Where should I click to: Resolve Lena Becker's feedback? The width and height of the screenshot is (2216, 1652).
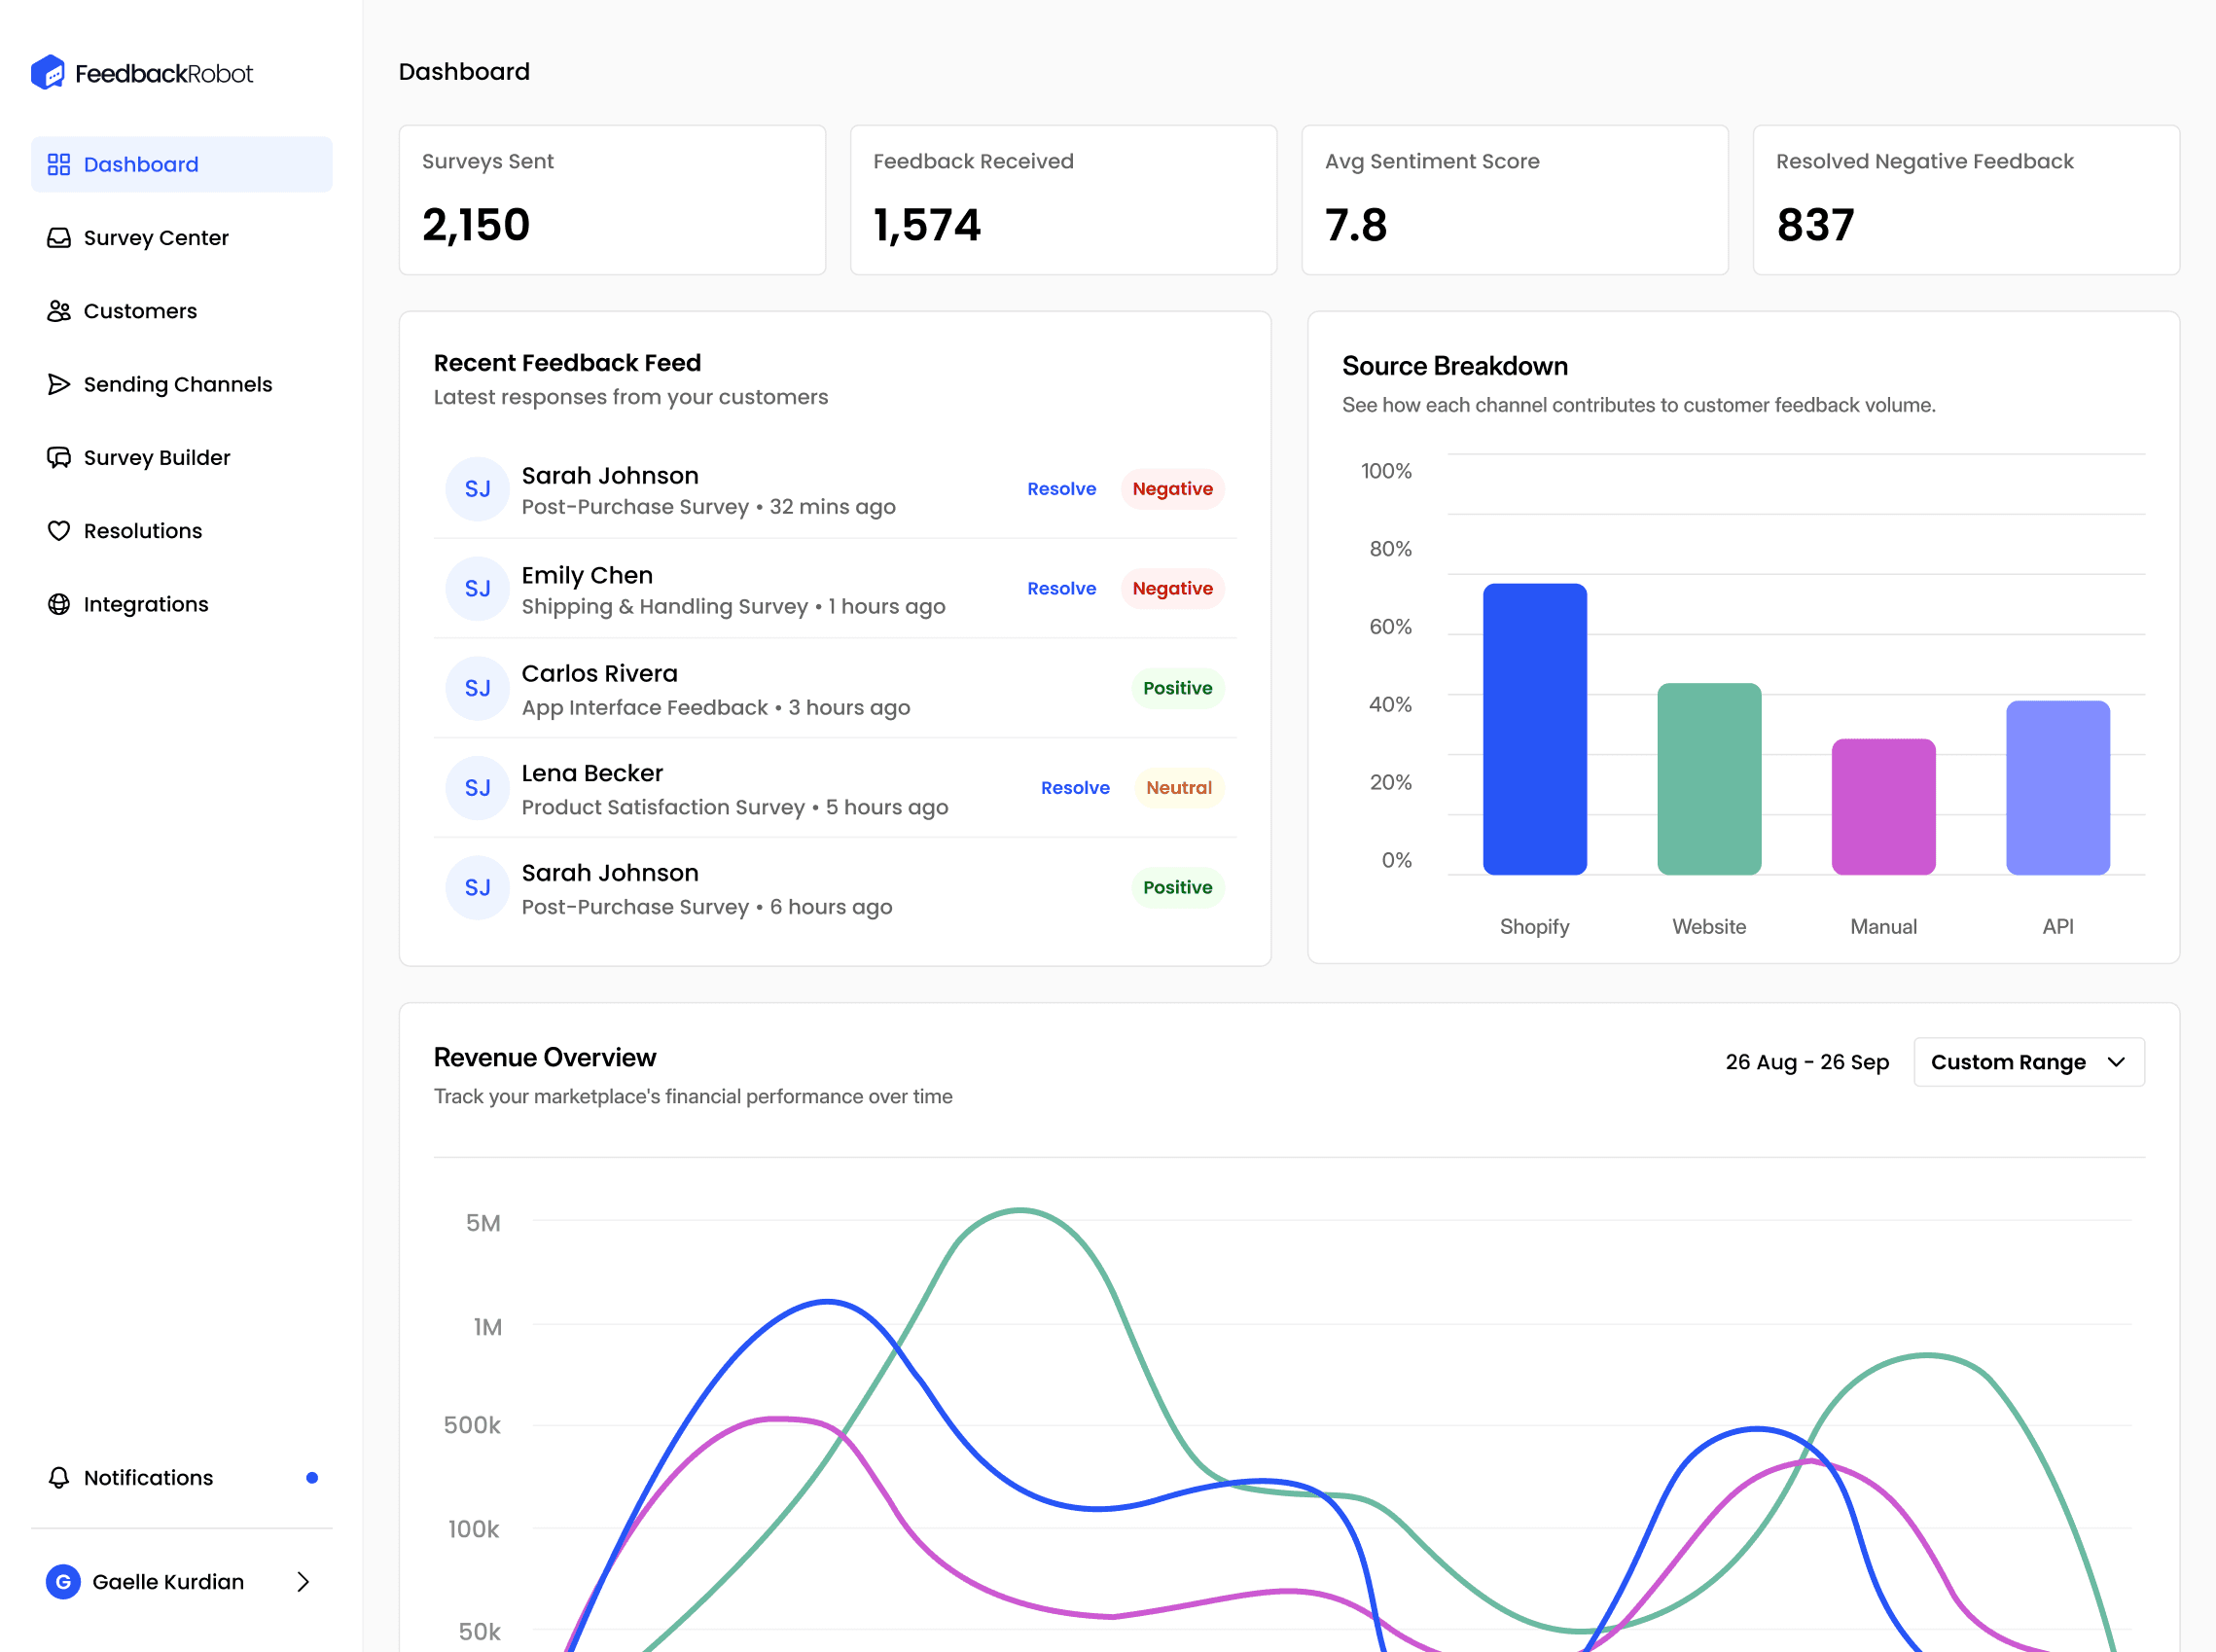[x=1075, y=788]
